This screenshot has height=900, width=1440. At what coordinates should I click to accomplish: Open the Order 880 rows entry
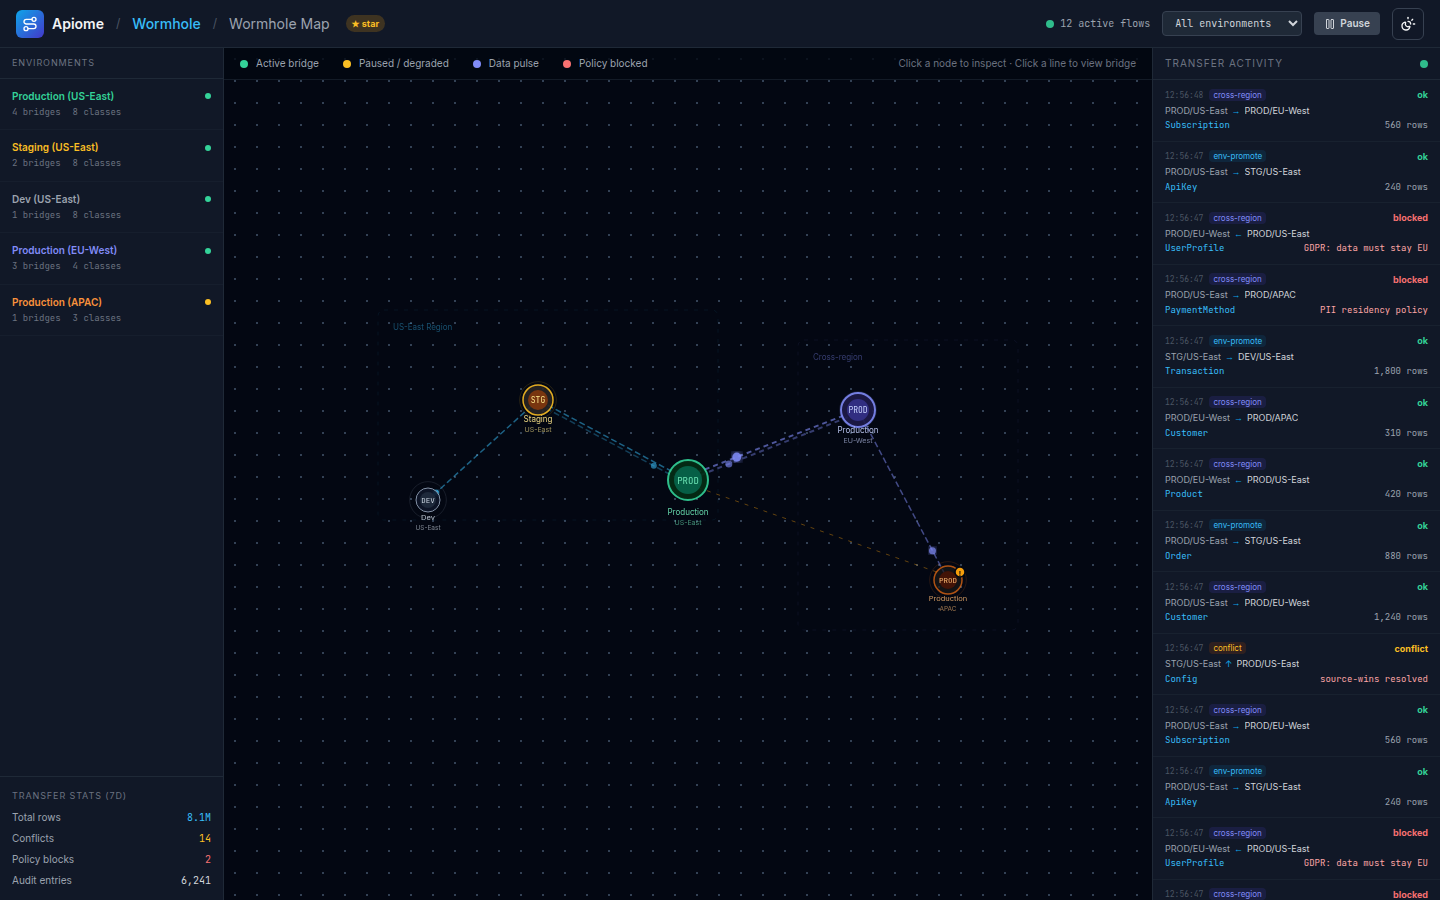tap(1296, 541)
